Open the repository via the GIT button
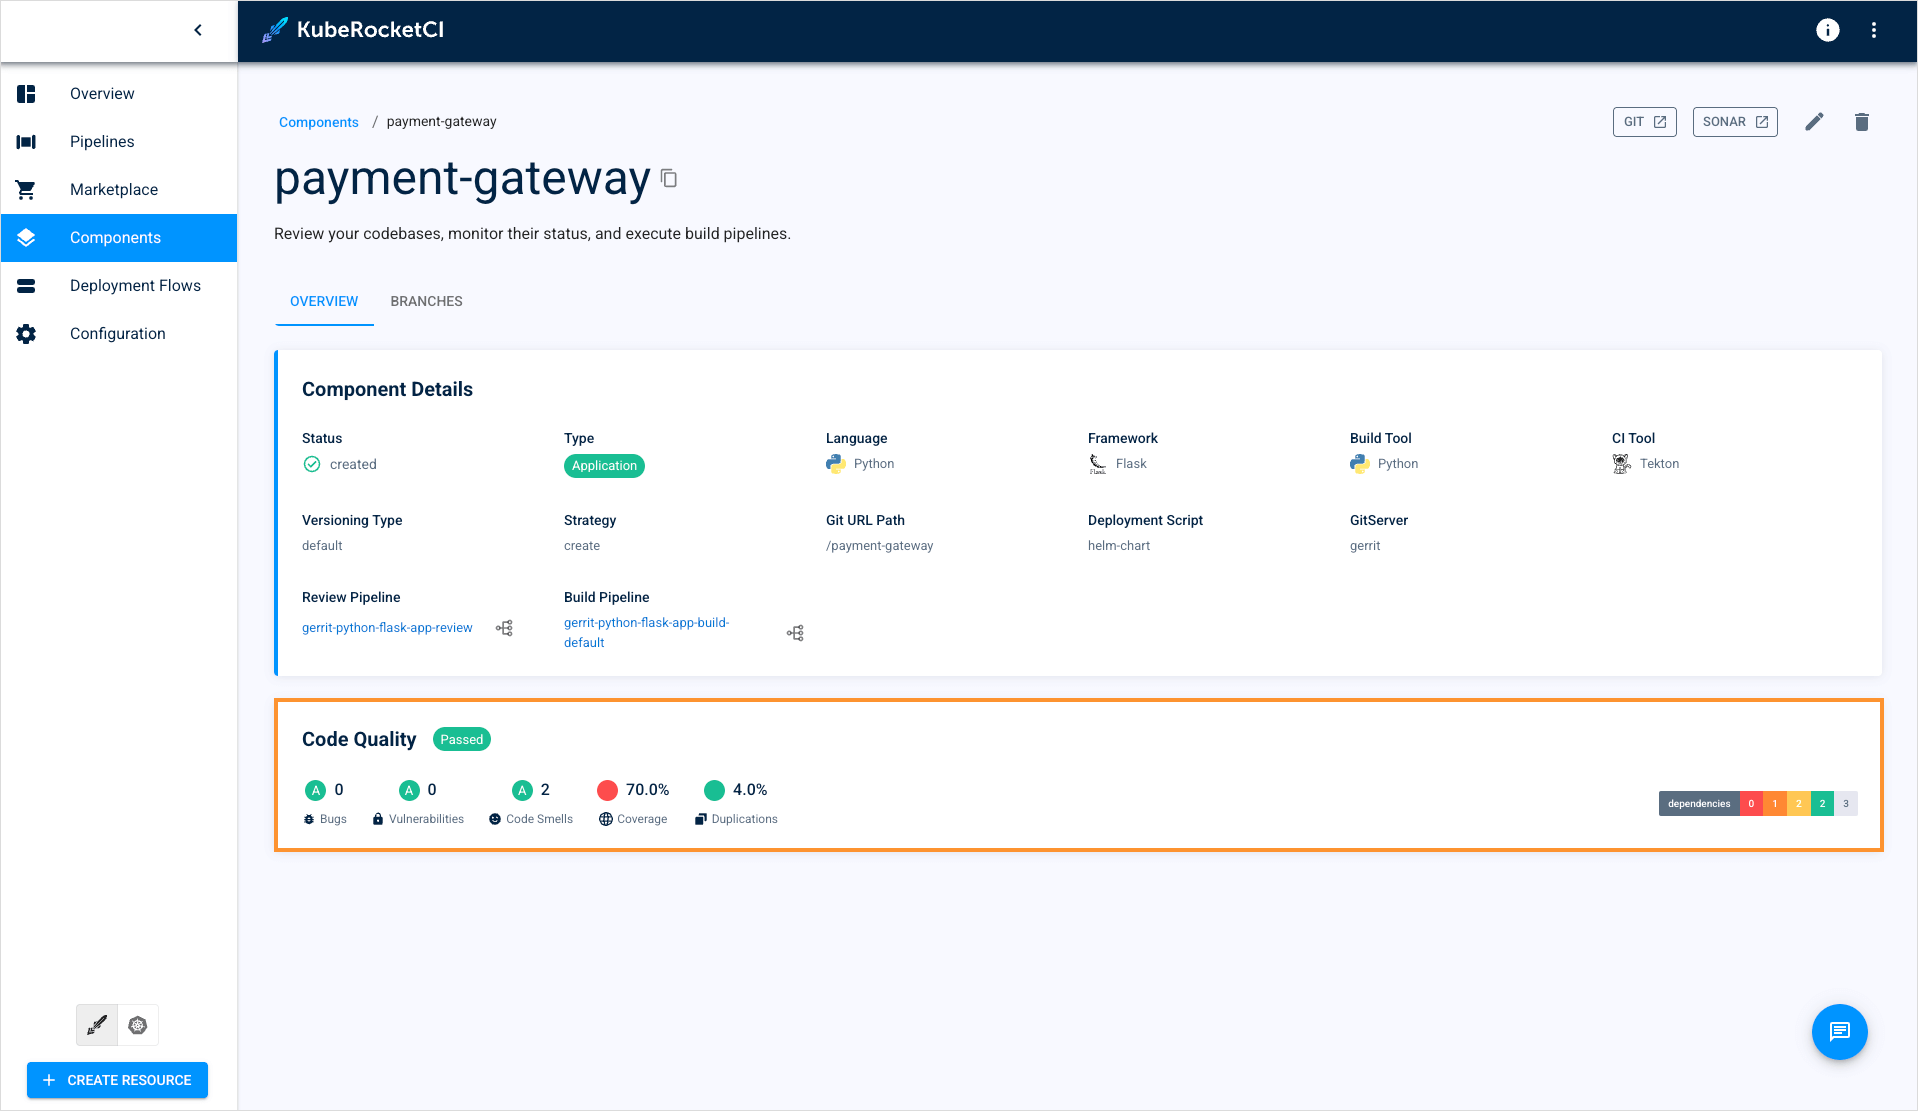 [1644, 121]
